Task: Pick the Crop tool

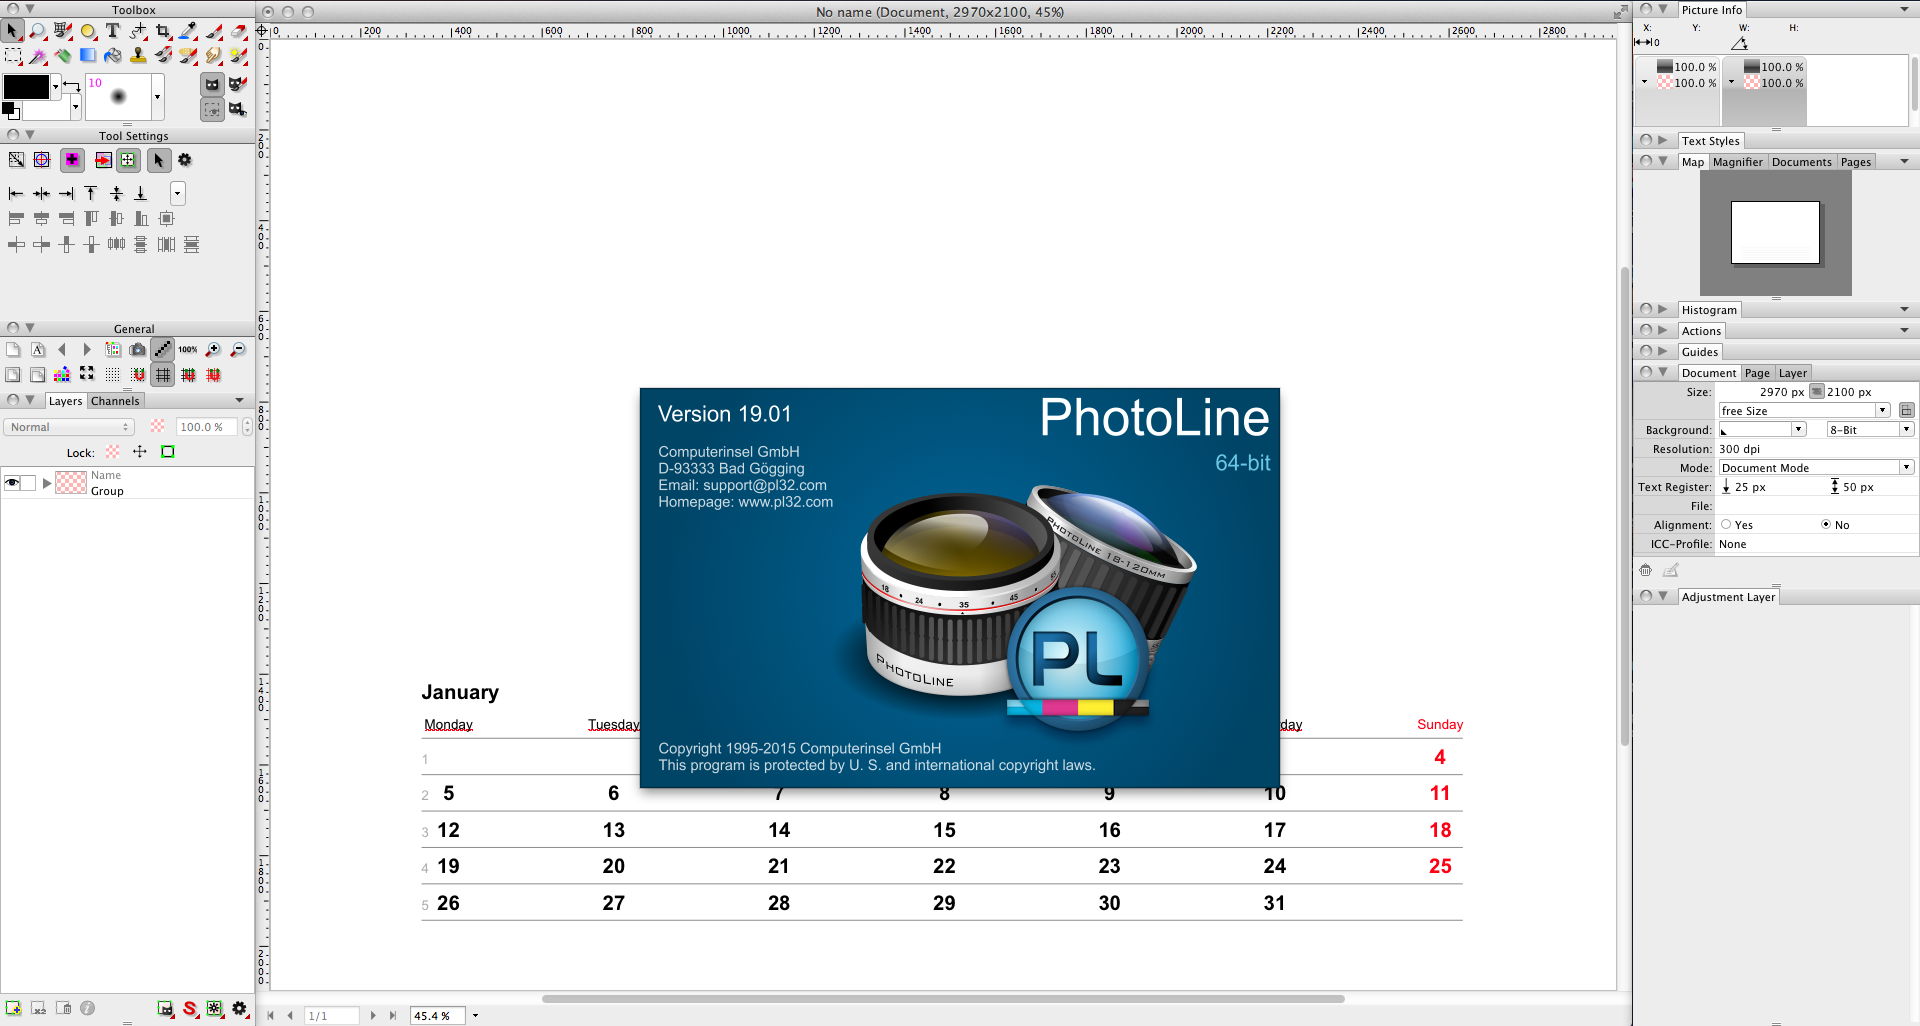Action: point(163,32)
